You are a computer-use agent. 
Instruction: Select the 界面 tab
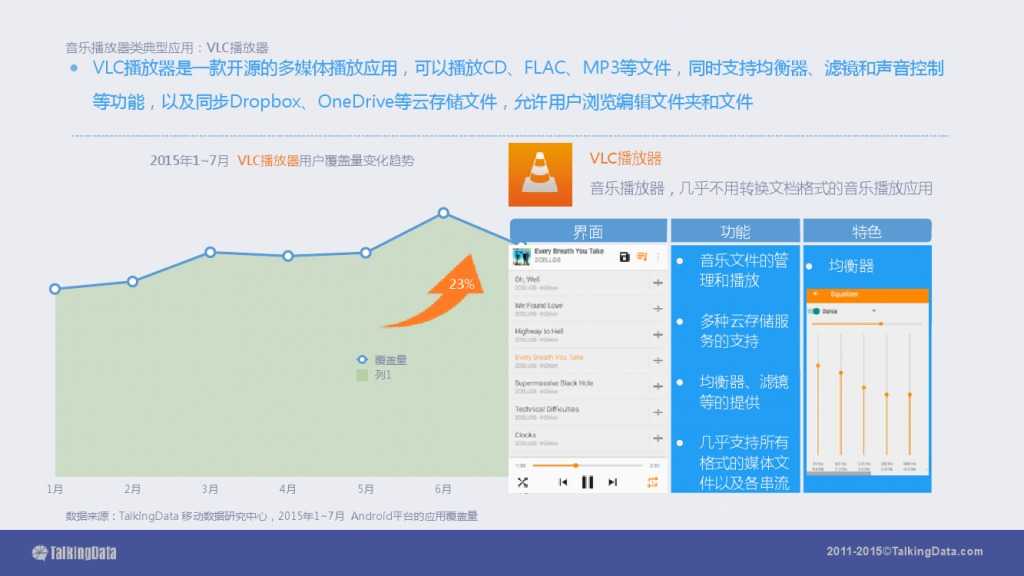pos(589,231)
